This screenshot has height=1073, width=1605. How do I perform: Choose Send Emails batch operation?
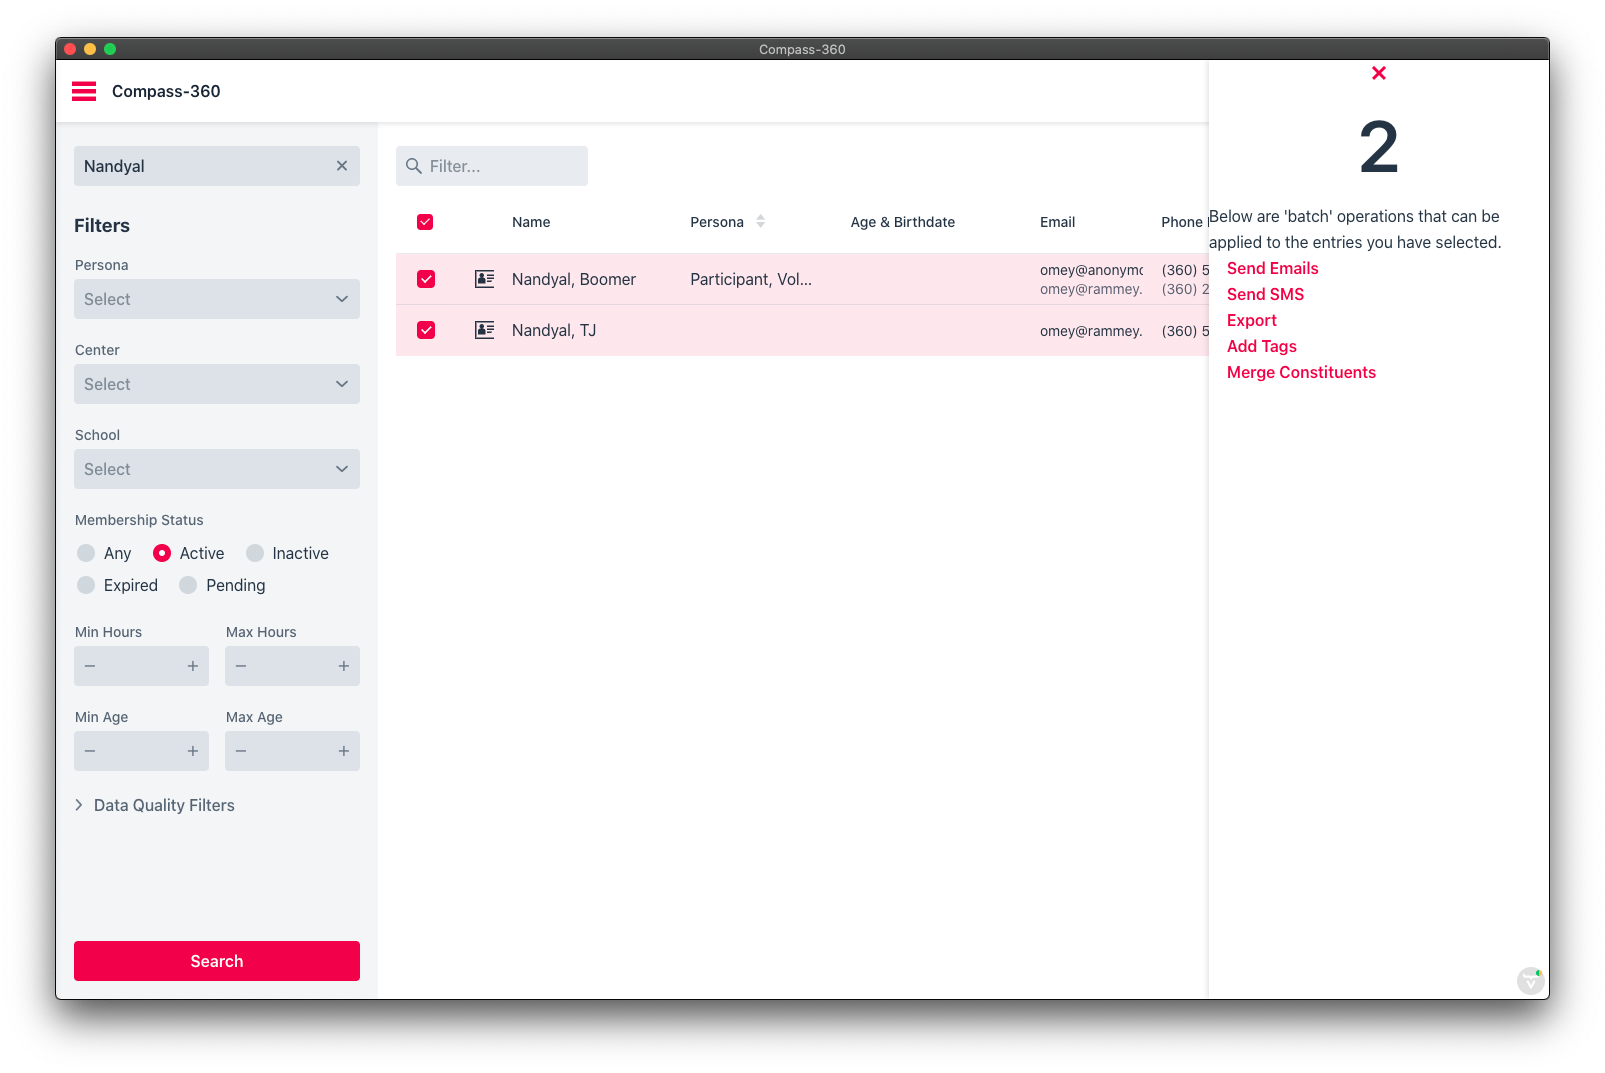[x=1272, y=268]
